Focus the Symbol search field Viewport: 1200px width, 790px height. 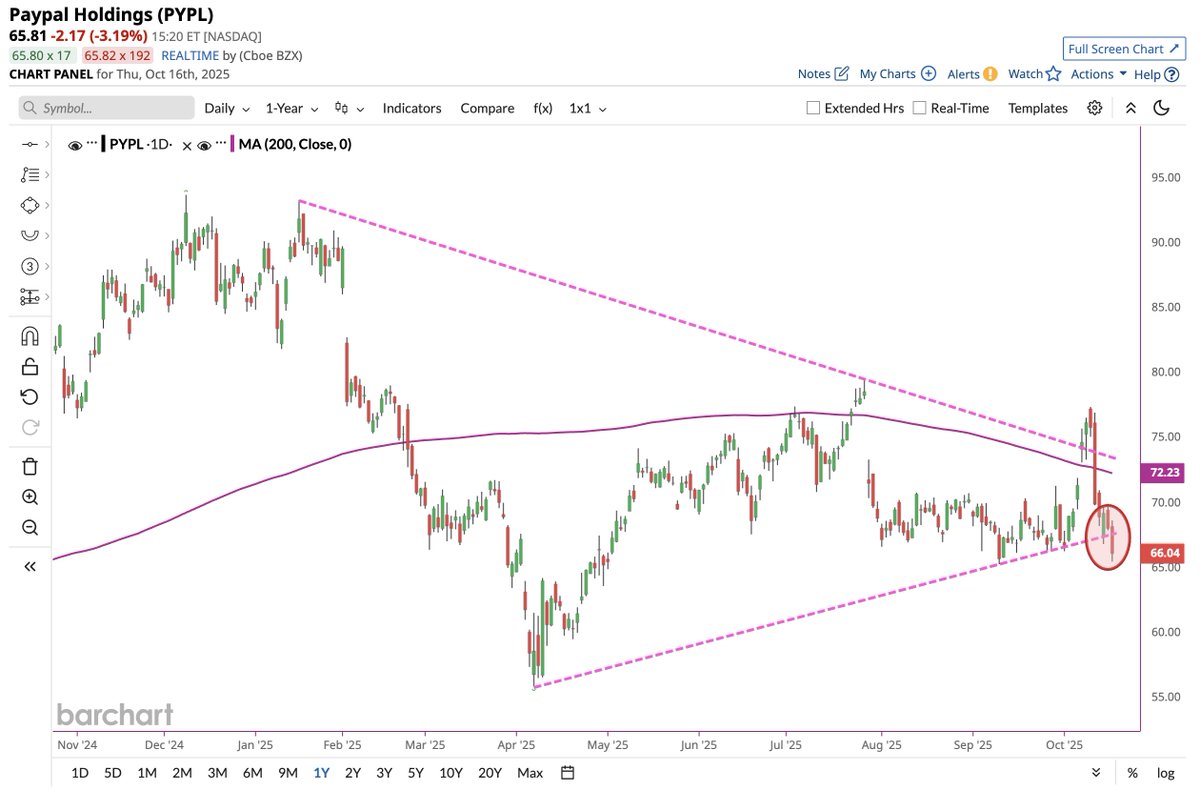[106, 108]
